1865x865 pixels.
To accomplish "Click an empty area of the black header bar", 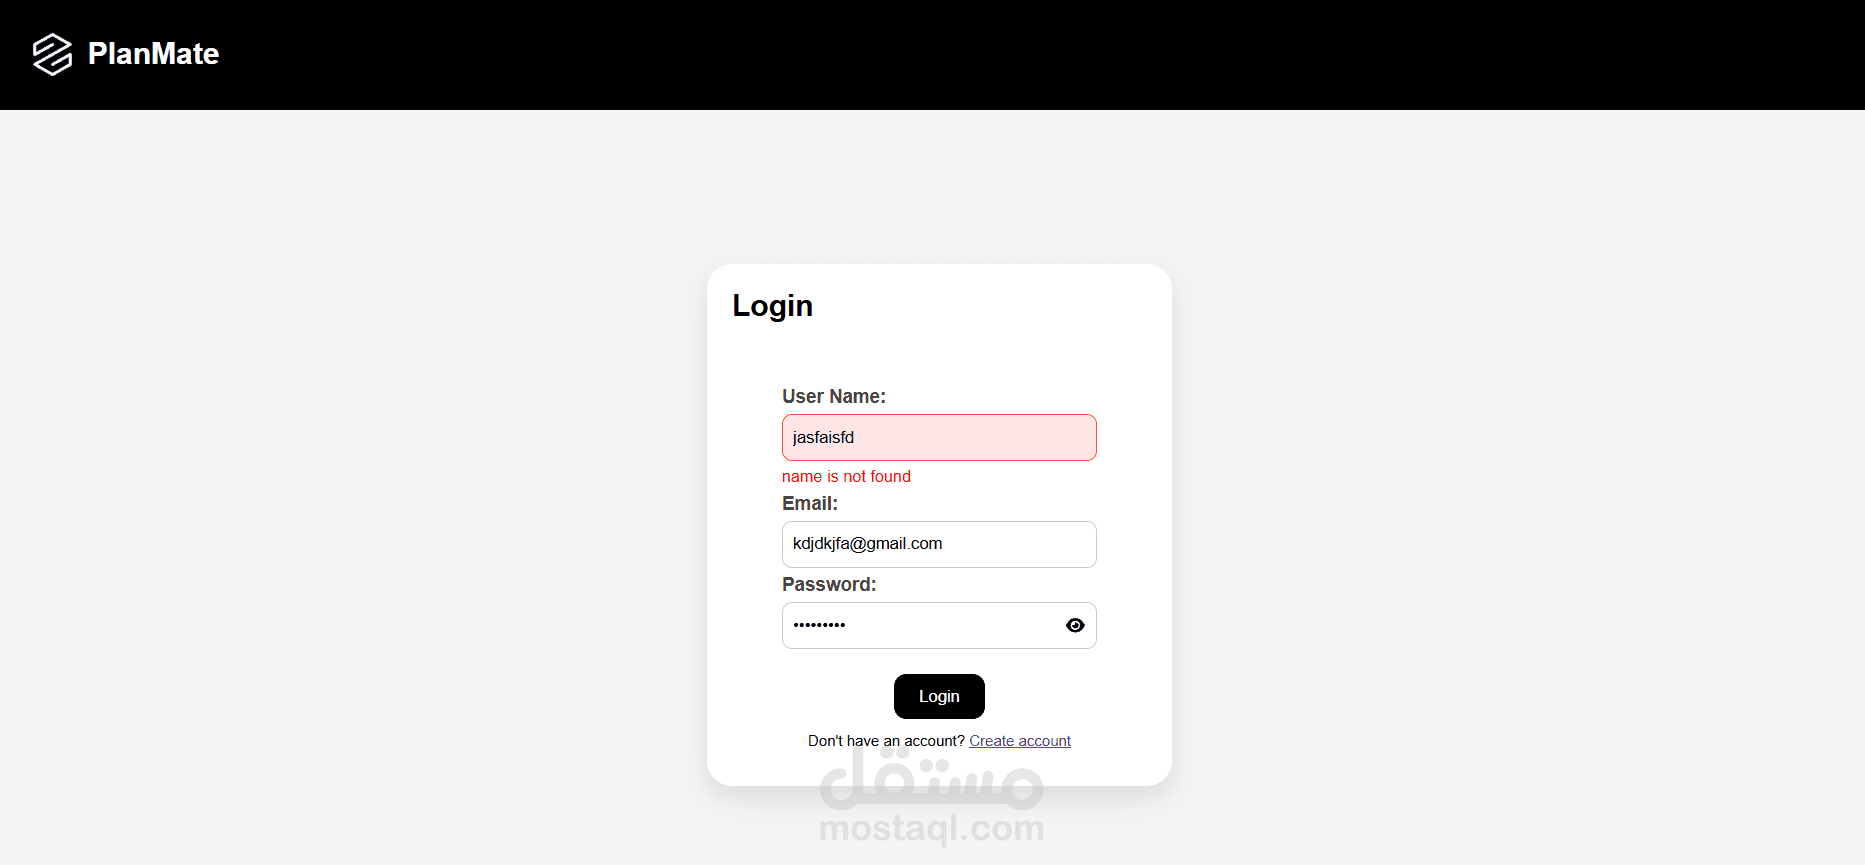I will pyautogui.click(x=1000, y=55).
